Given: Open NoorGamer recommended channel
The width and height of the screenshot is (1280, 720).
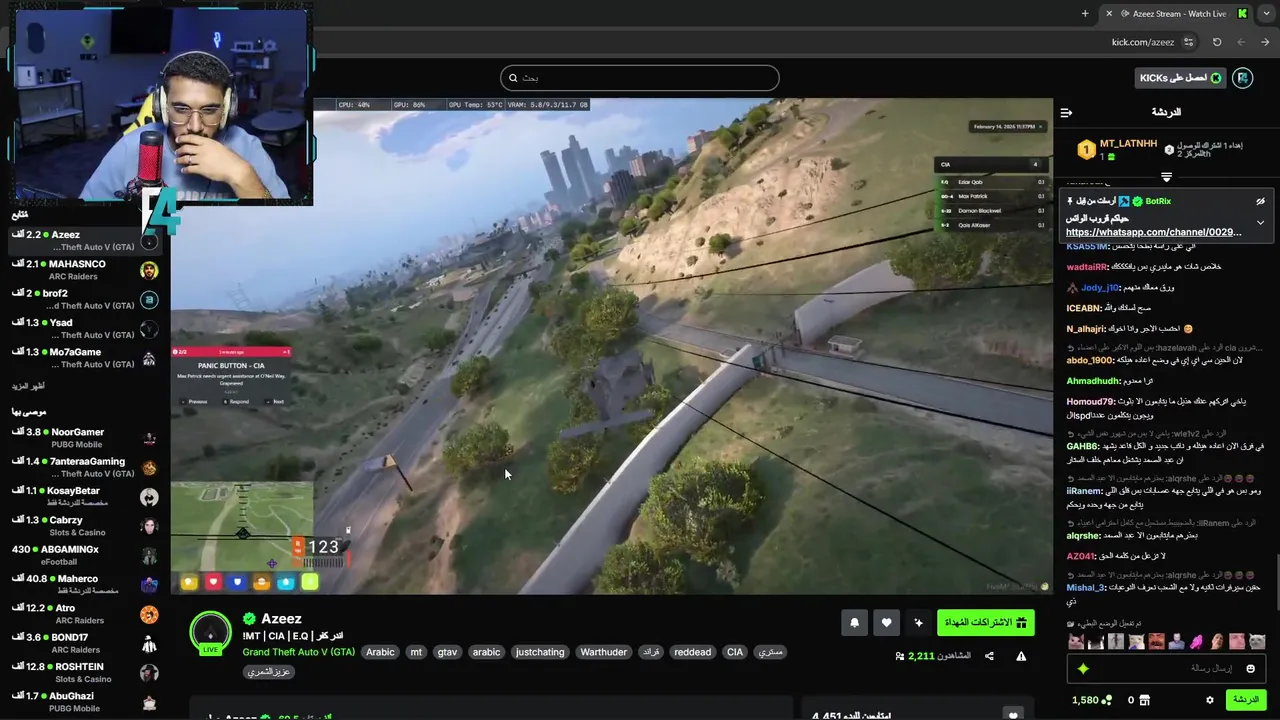Looking at the screenshot, I should tap(85, 438).
